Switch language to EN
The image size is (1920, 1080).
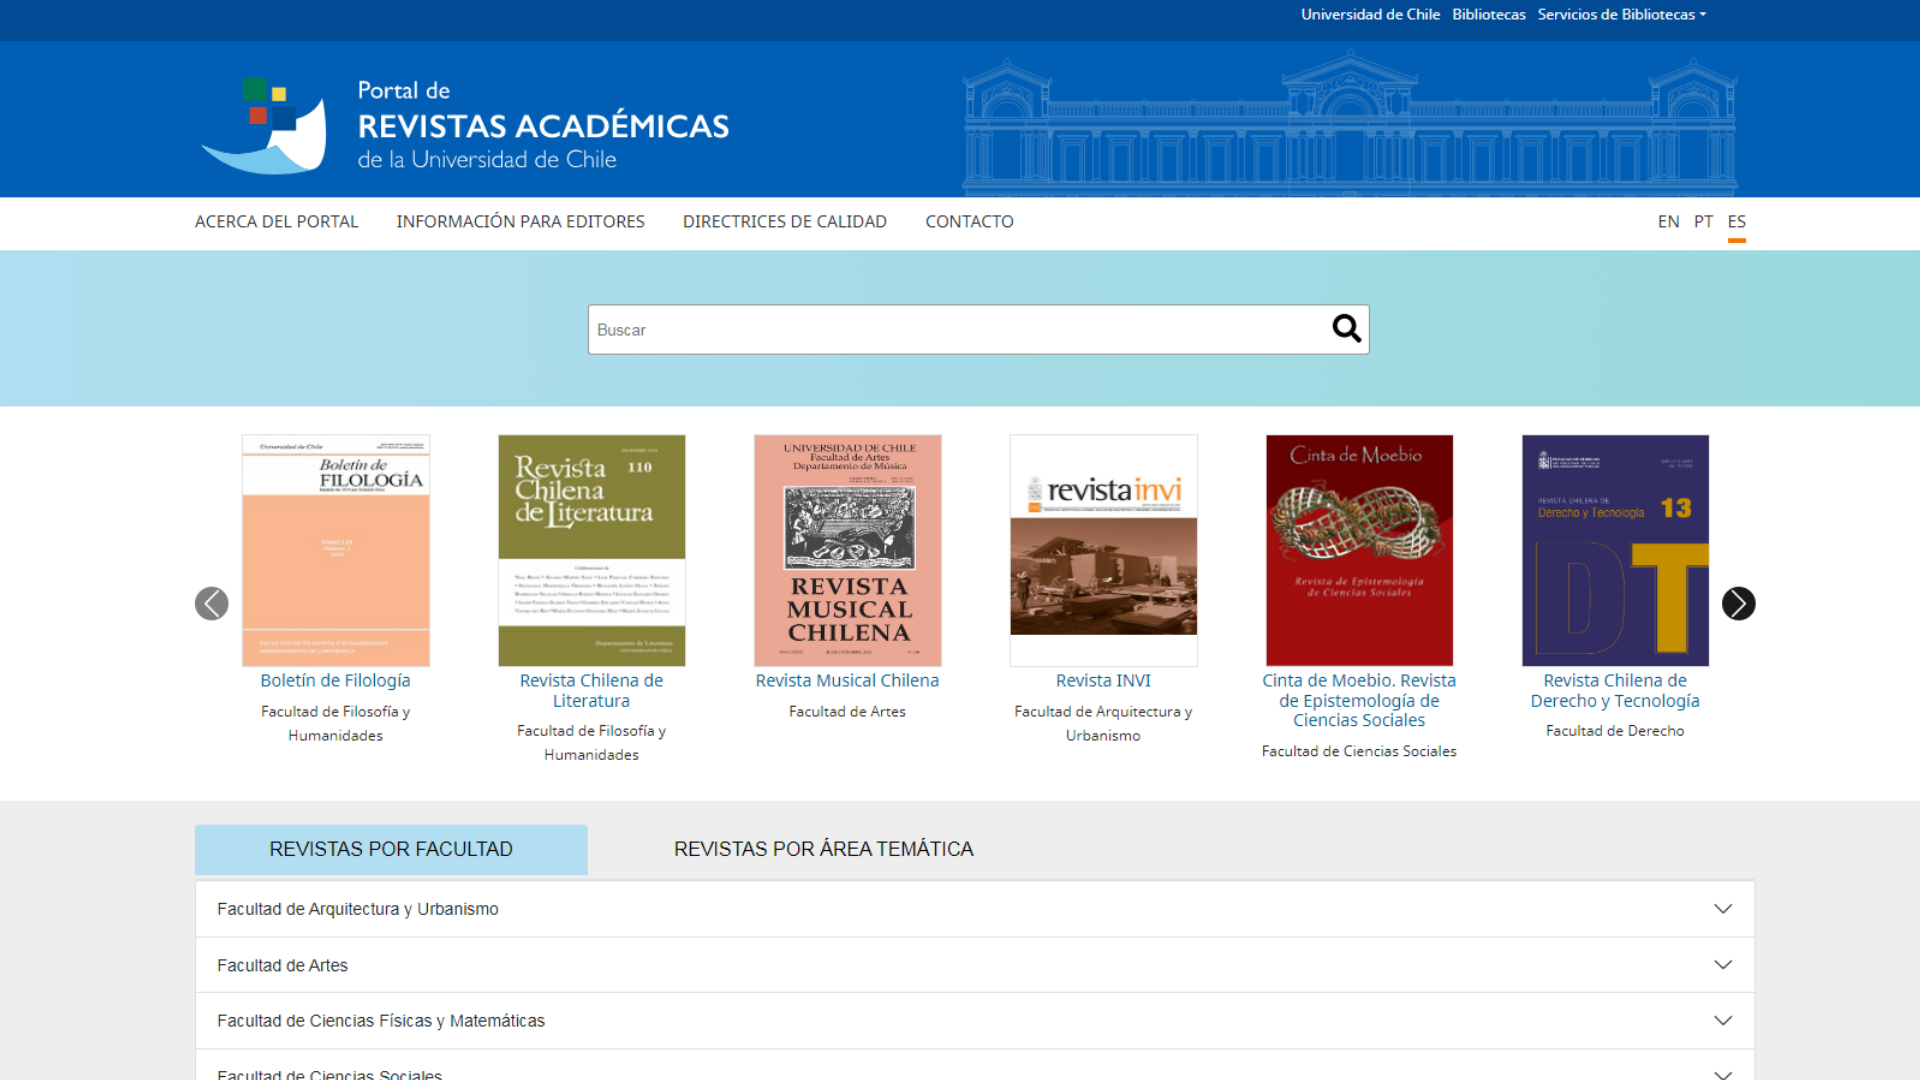1668,221
